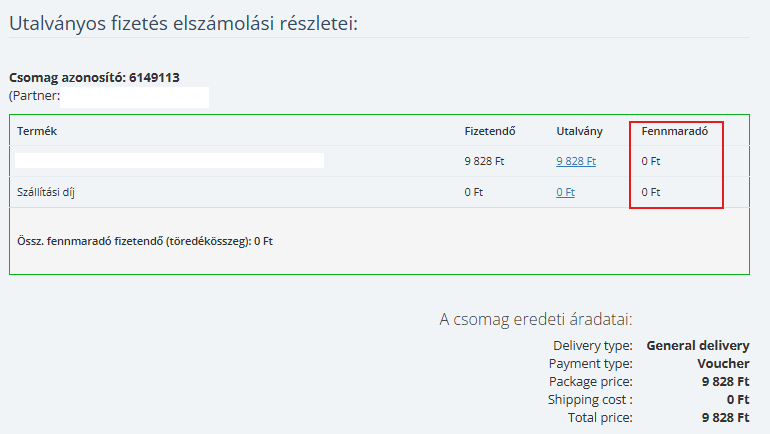Click the product's 9 828 Ft Fizetendő amount
This screenshot has height=434, width=770.
pyautogui.click(x=484, y=161)
